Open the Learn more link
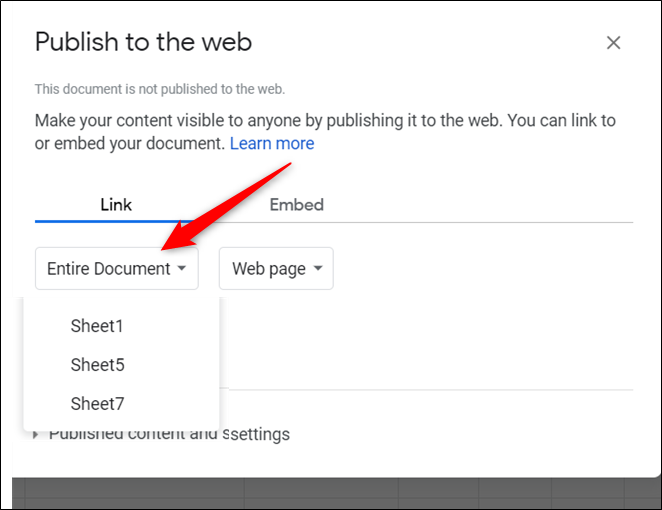Screen dimensions: 662x510 coord(272,144)
